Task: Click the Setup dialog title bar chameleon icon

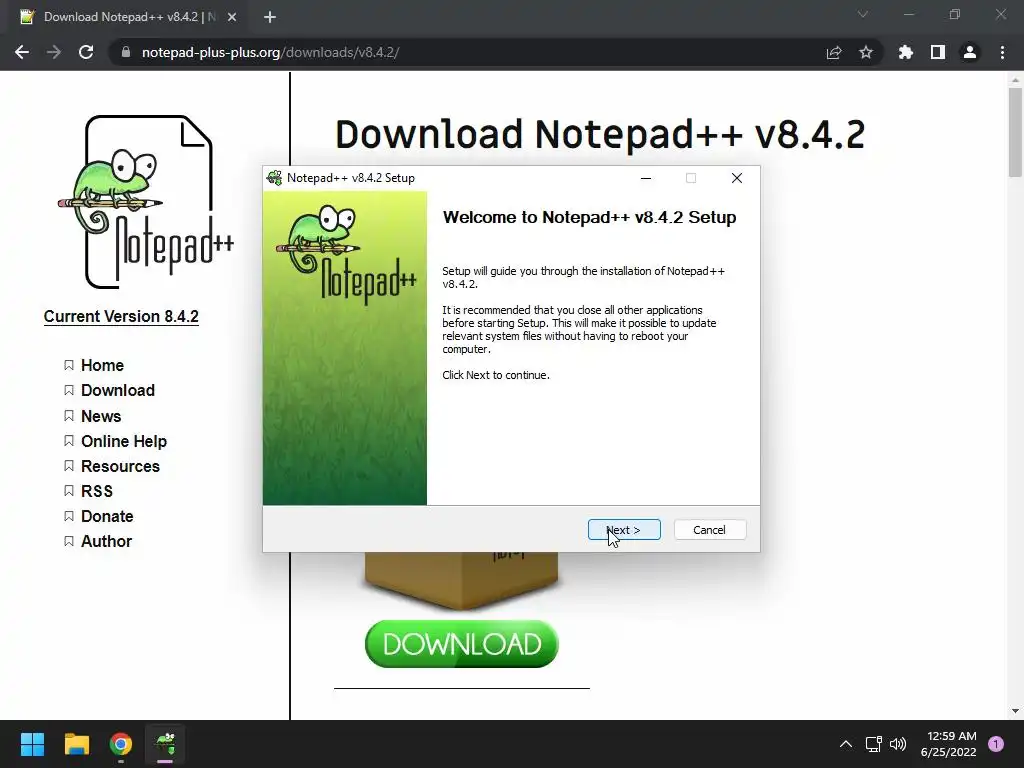Action: [x=274, y=178]
